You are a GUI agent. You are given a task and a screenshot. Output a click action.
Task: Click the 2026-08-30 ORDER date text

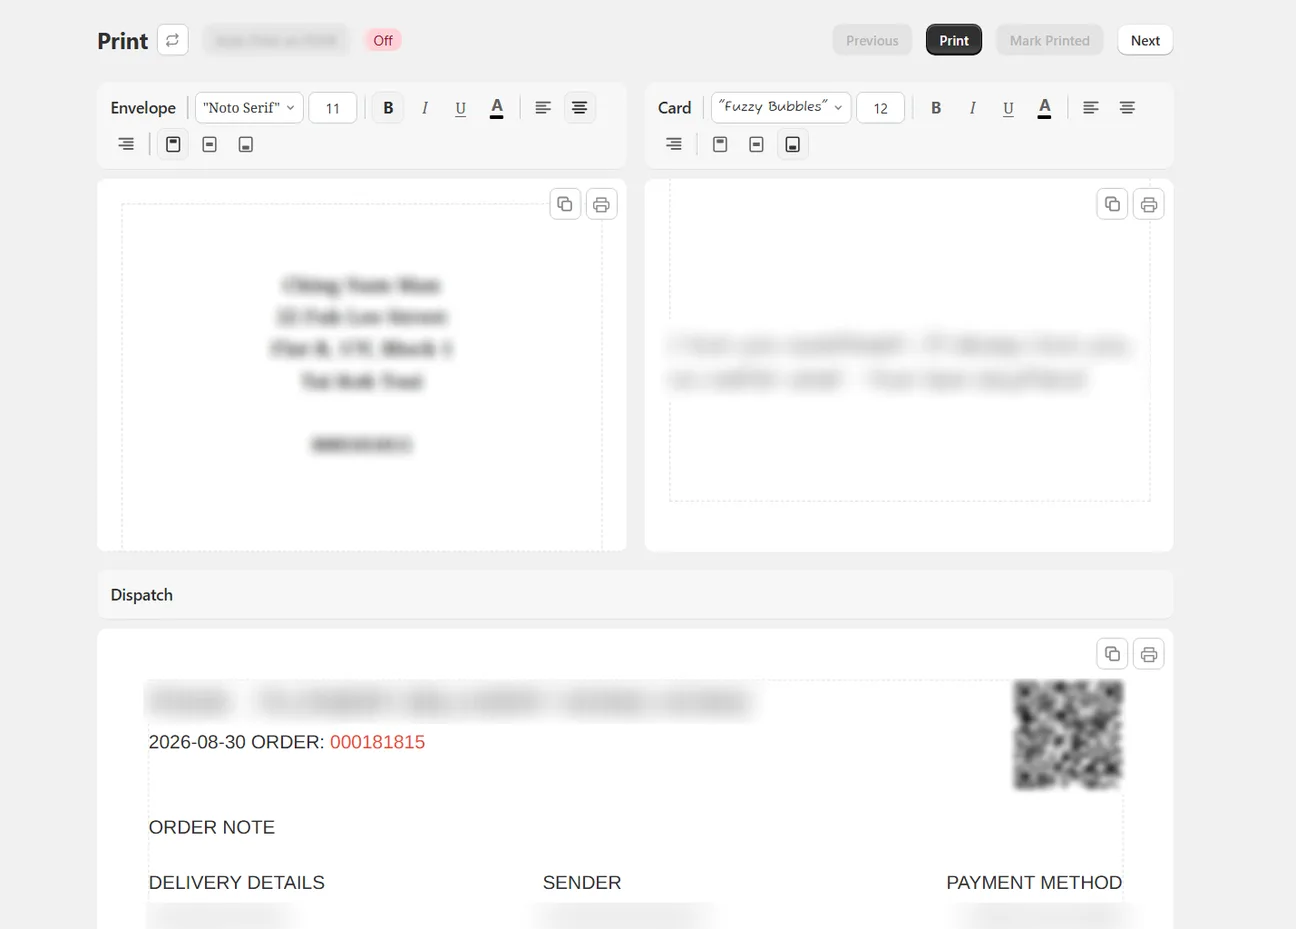click(236, 742)
